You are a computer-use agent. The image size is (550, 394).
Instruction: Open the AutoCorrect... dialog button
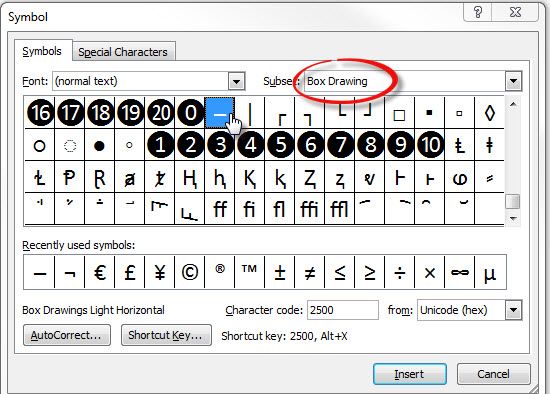click(x=67, y=335)
